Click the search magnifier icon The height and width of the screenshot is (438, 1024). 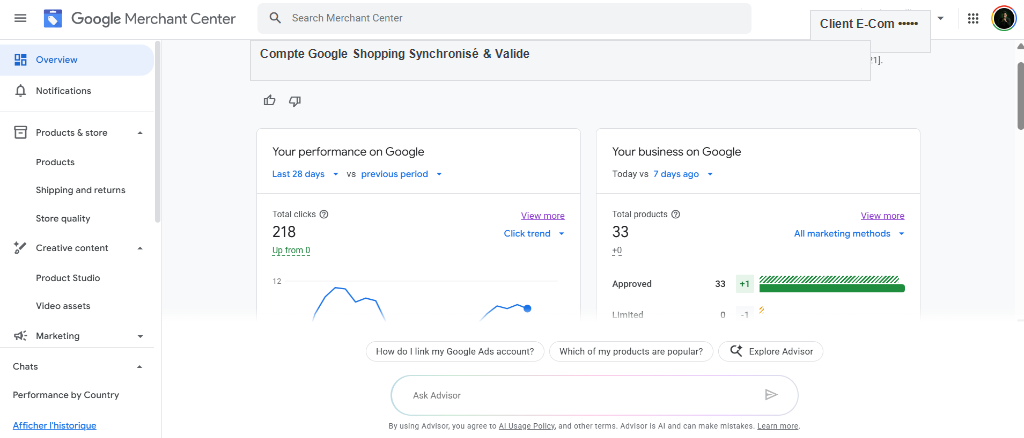pyautogui.click(x=275, y=18)
